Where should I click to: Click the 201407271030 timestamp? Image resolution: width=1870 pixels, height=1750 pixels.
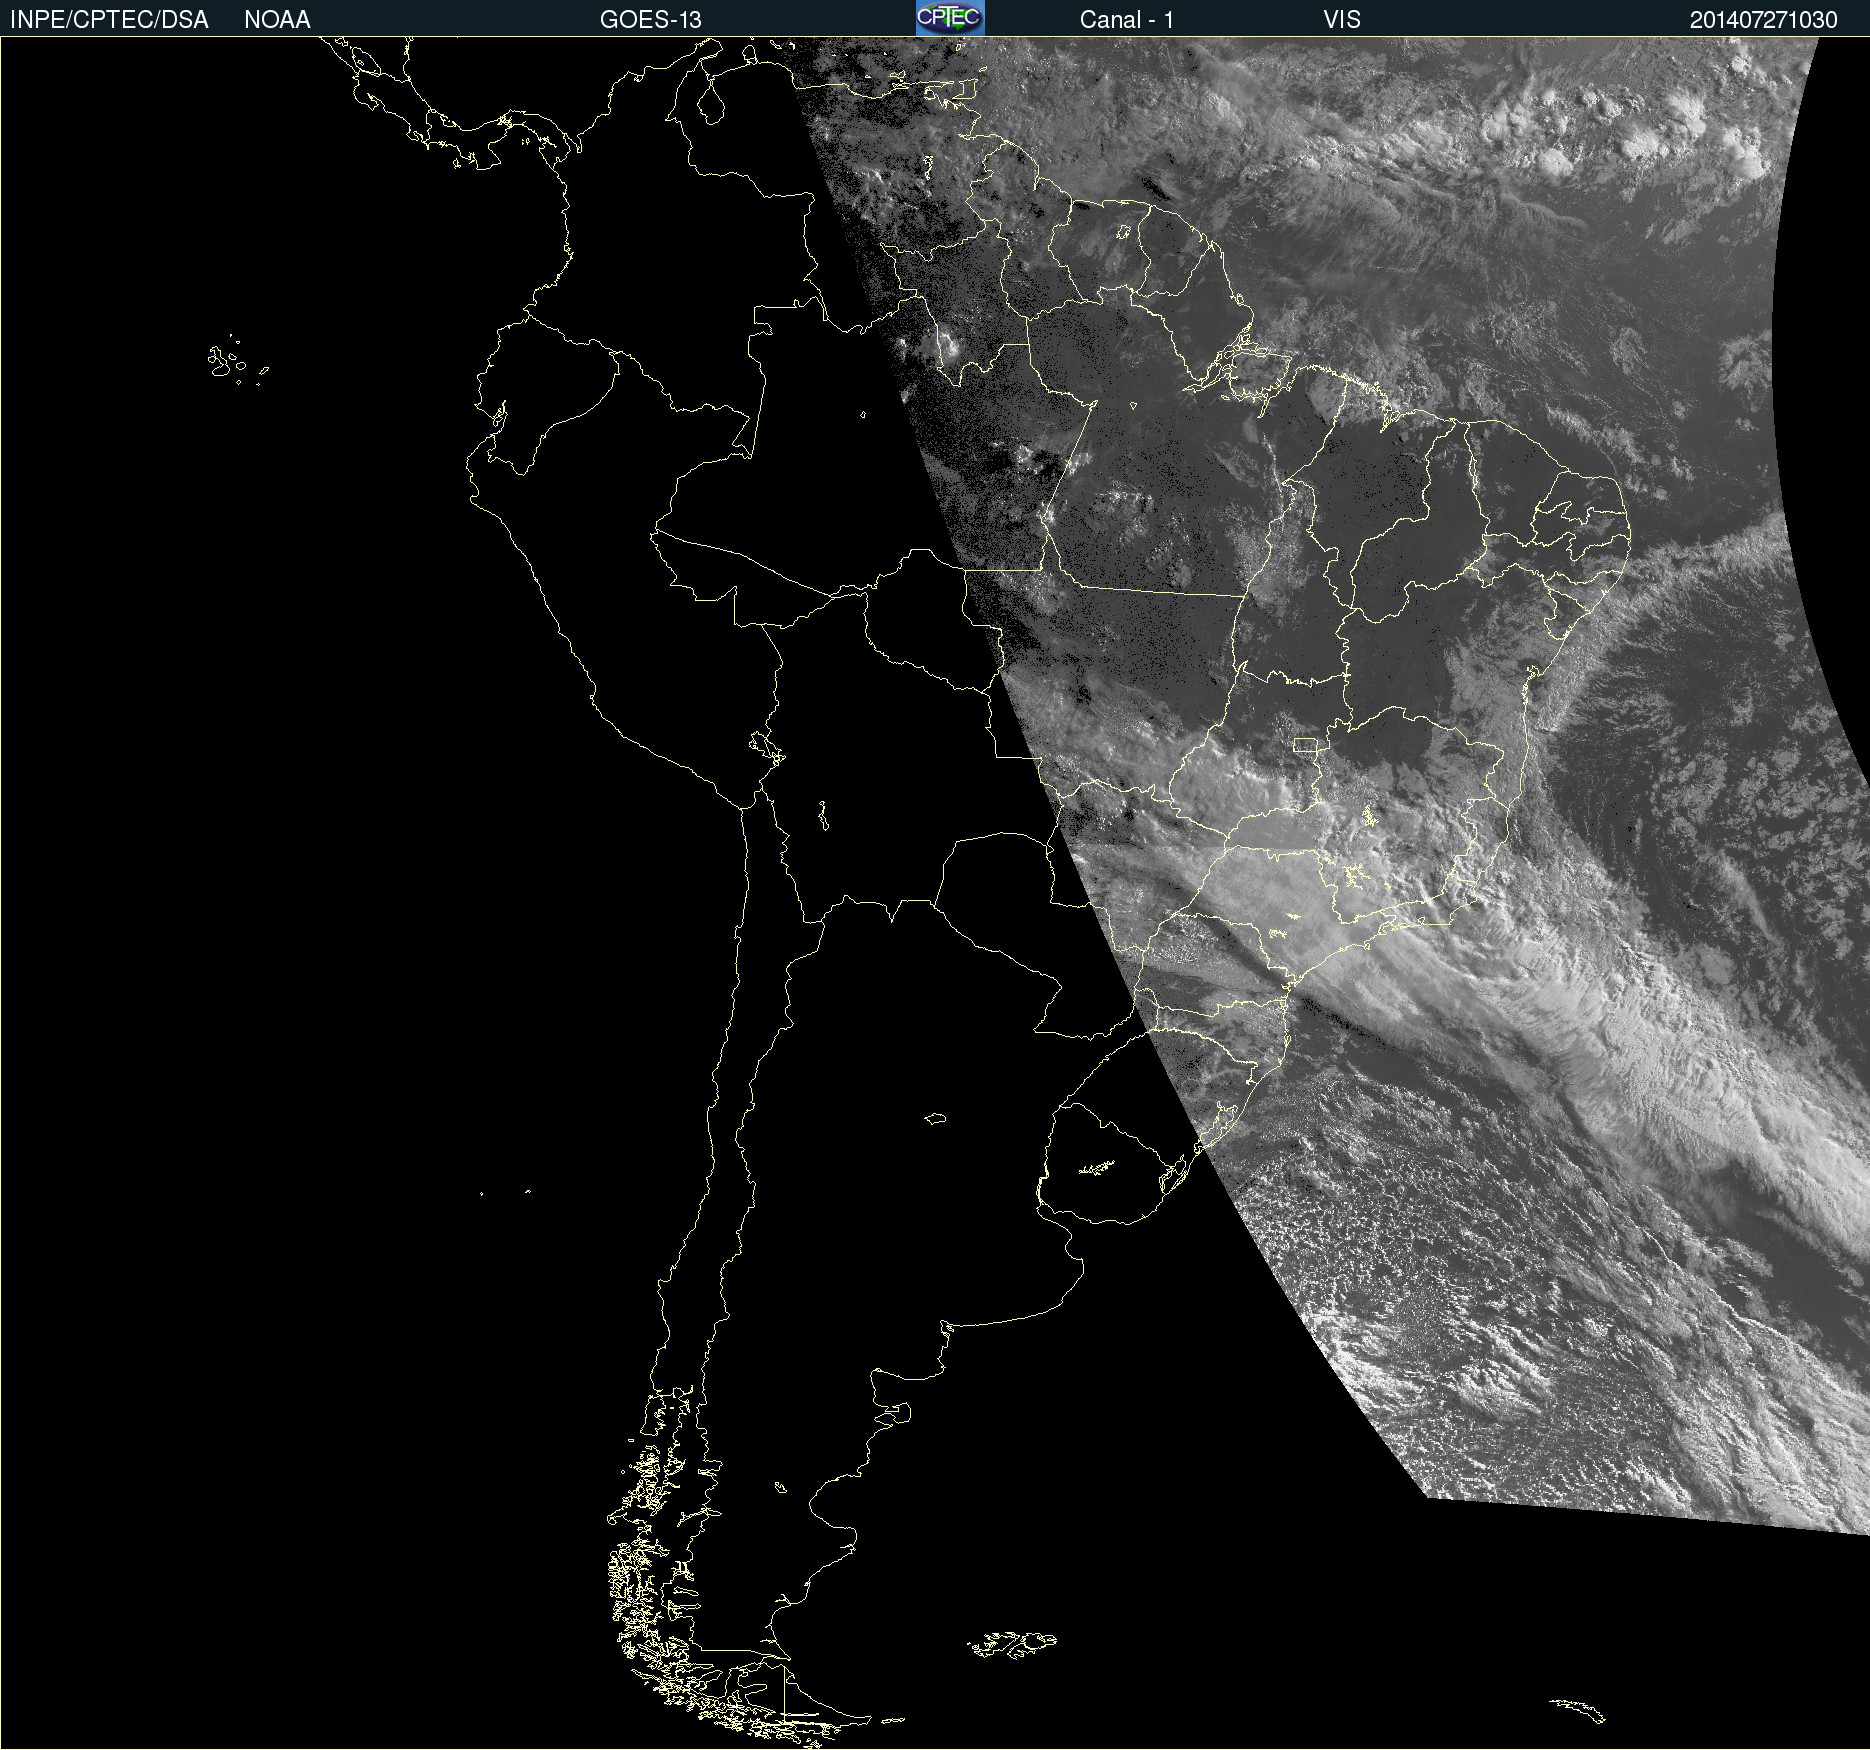pos(1763,20)
